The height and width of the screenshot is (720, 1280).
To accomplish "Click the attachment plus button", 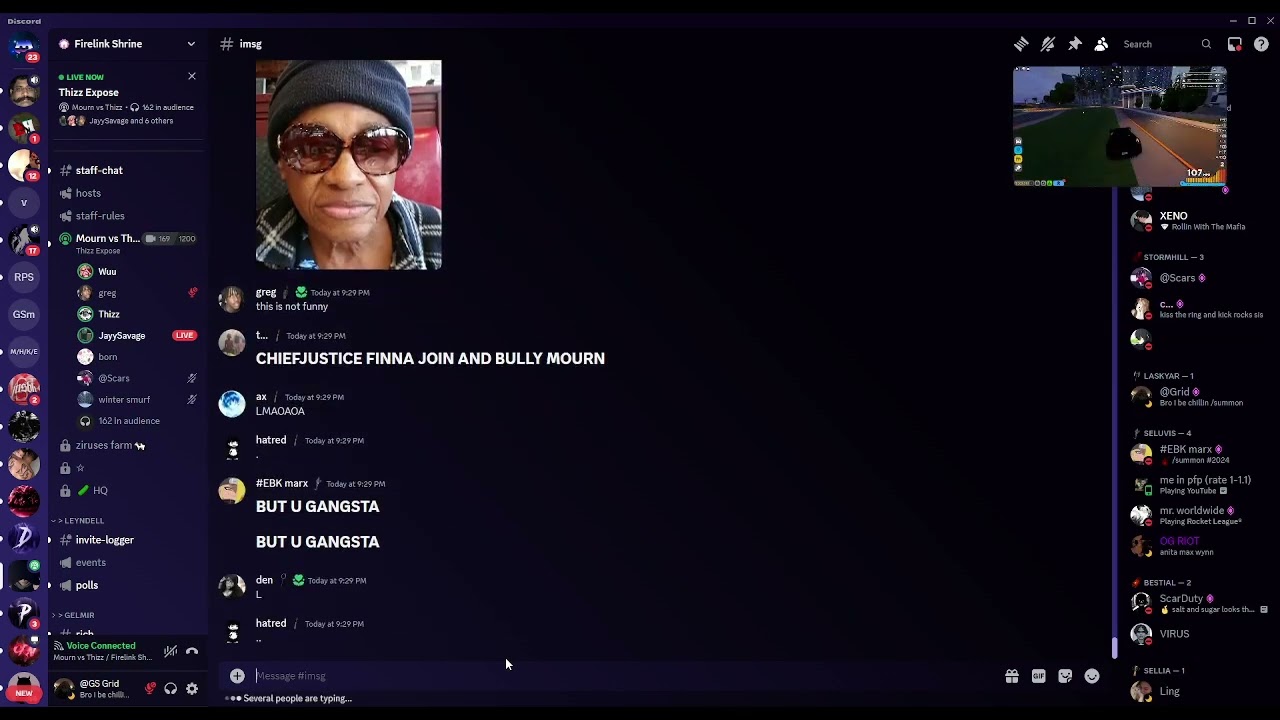I will tap(237, 676).
